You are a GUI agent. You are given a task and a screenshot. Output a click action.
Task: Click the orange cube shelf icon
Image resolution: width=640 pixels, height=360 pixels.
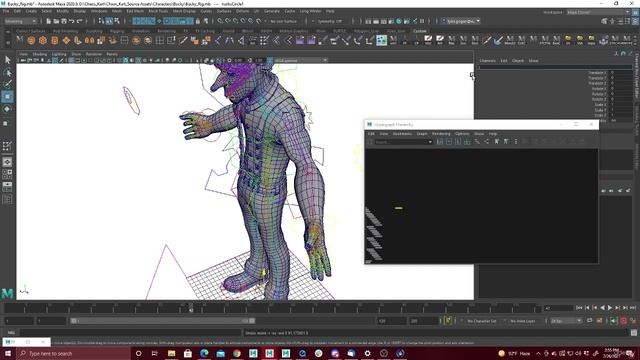point(43,40)
